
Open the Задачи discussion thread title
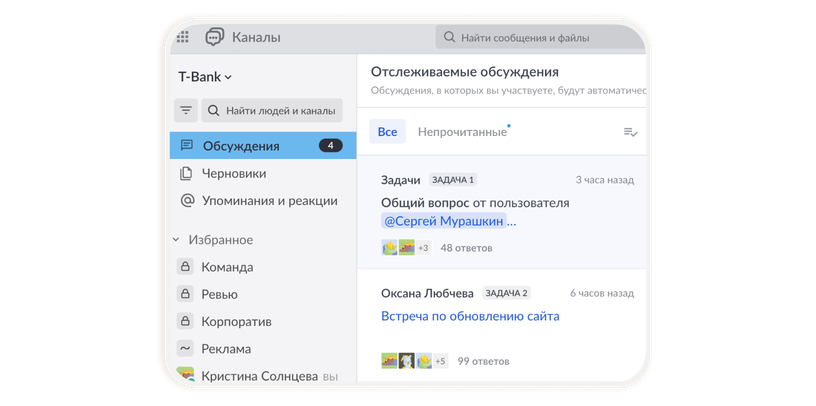point(401,180)
